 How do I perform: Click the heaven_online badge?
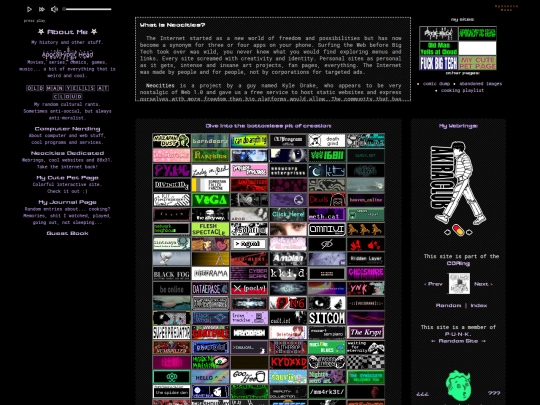click(366, 200)
